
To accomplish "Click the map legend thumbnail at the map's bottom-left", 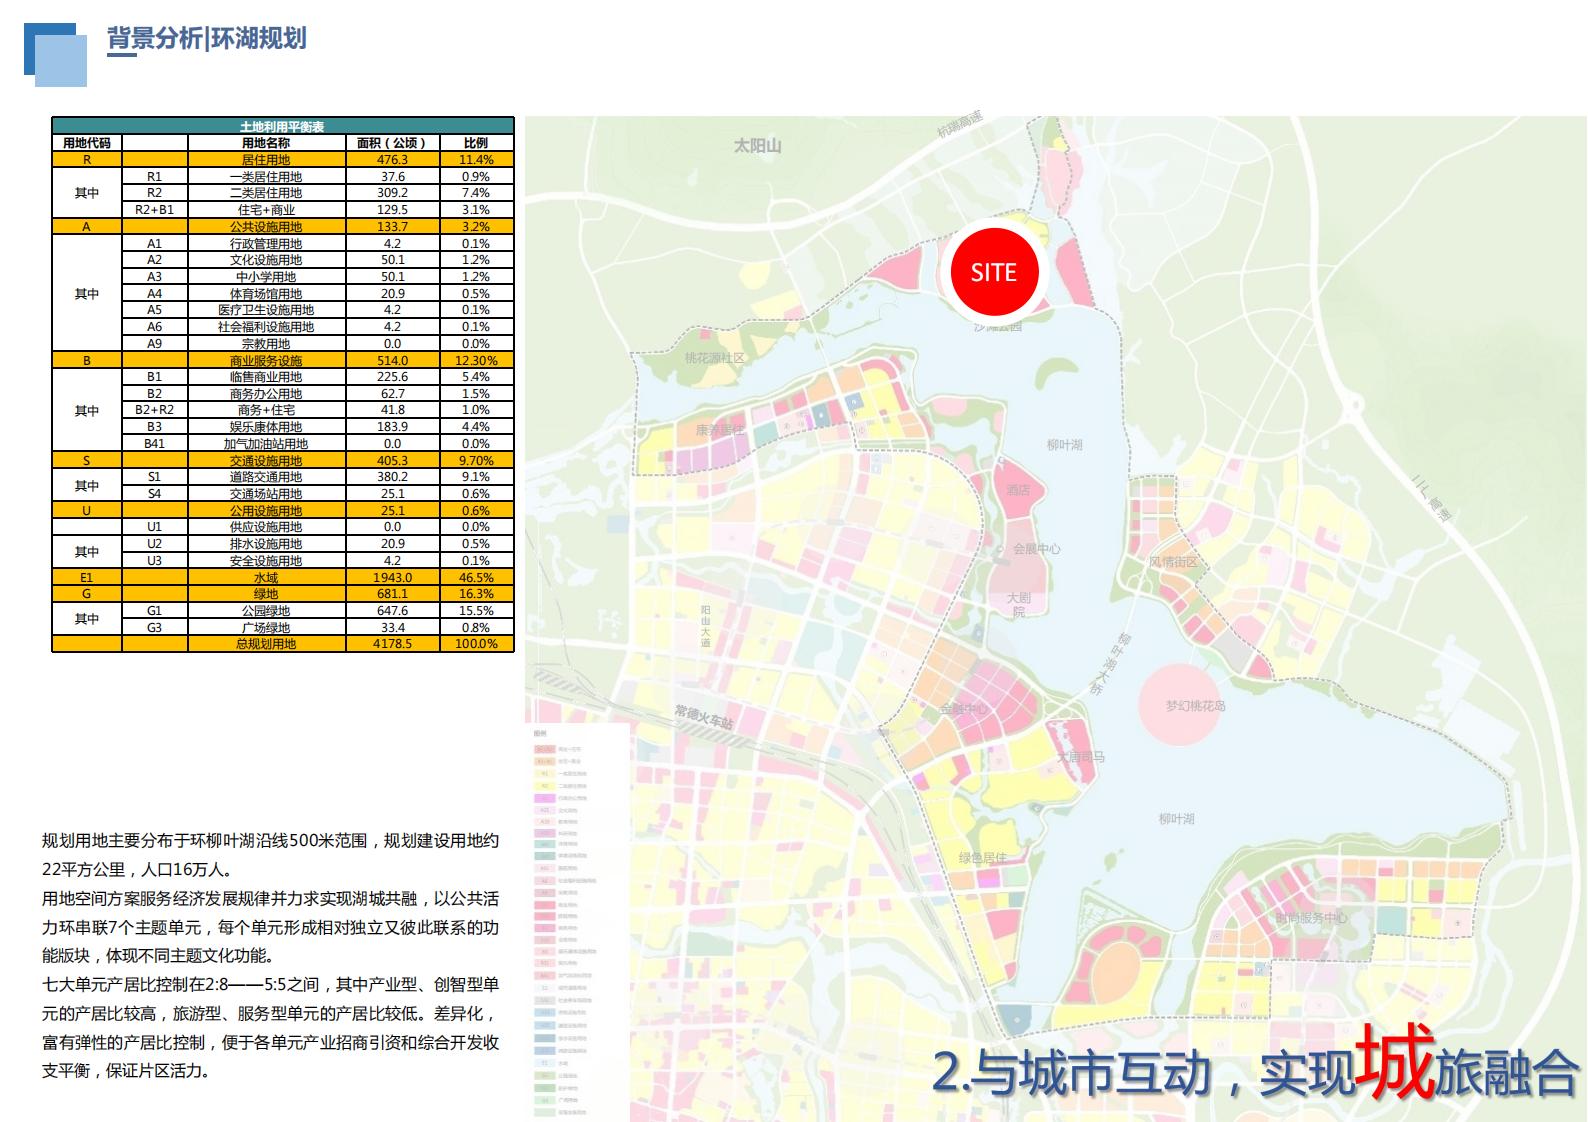I will click(x=578, y=920).
